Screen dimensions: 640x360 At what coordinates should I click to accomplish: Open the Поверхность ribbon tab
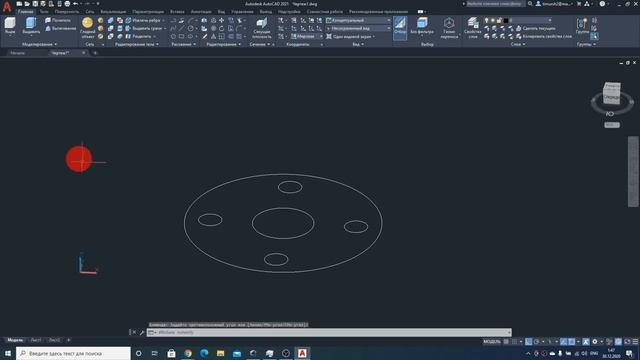coord(67,12)
